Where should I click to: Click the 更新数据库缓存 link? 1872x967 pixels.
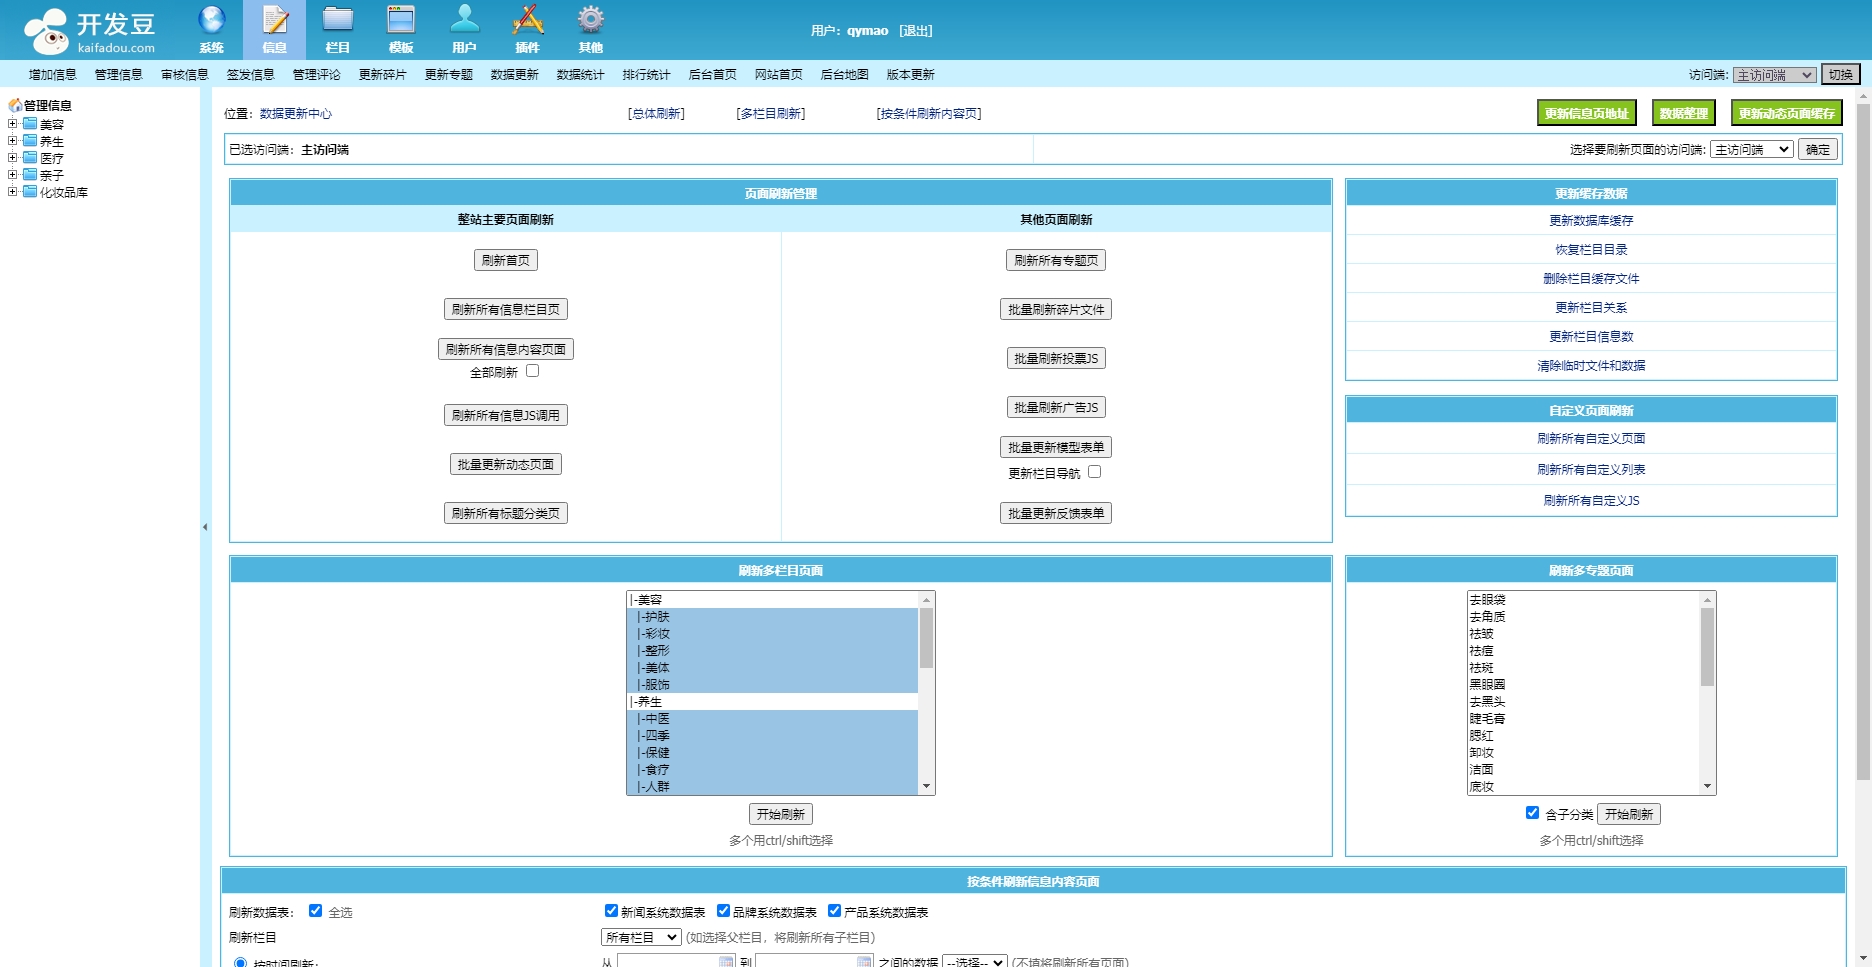[x=1590, y=221]
